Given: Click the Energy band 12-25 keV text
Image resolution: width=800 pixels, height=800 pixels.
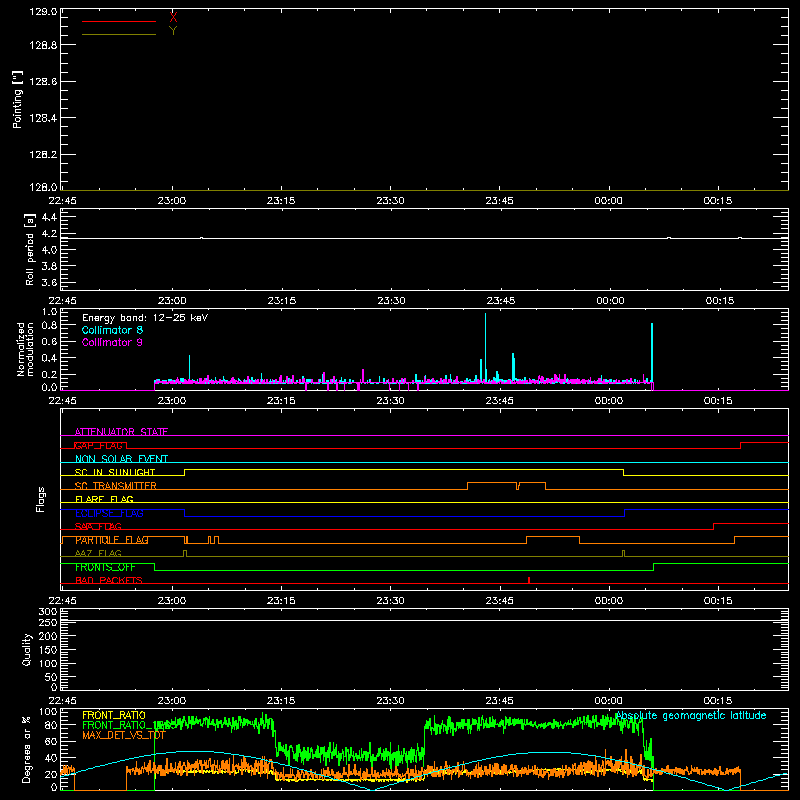Looking at the screenshot, I should point(145,318).
